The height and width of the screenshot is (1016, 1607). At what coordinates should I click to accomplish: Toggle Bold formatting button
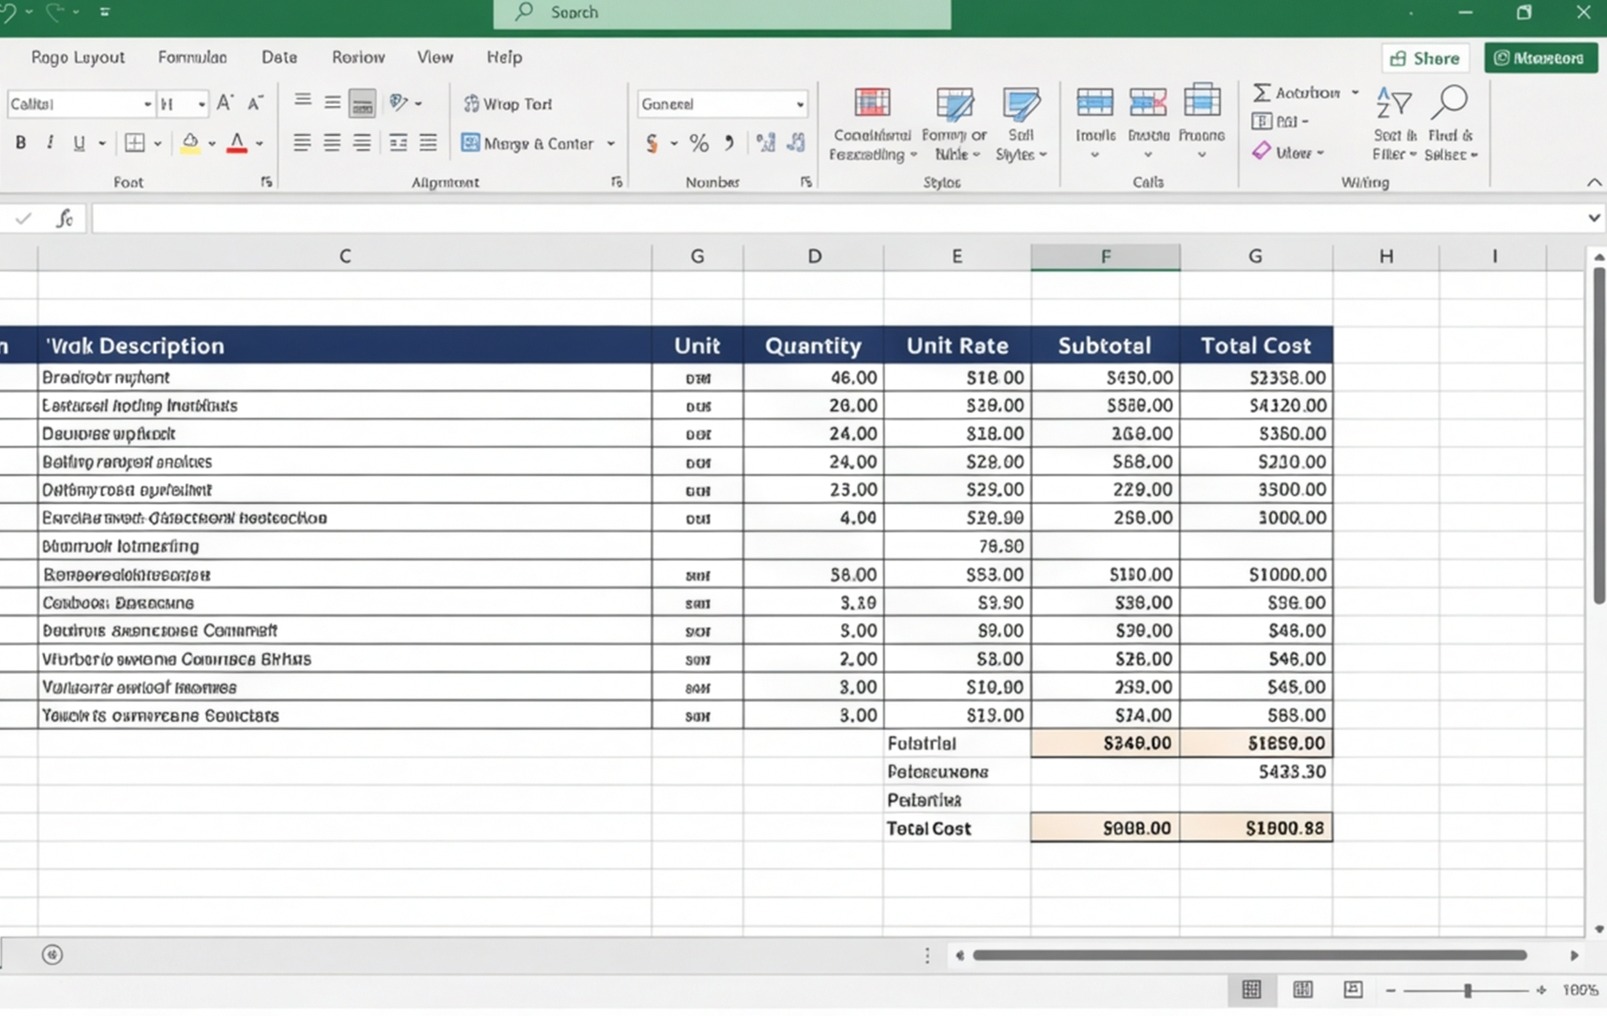20,143
